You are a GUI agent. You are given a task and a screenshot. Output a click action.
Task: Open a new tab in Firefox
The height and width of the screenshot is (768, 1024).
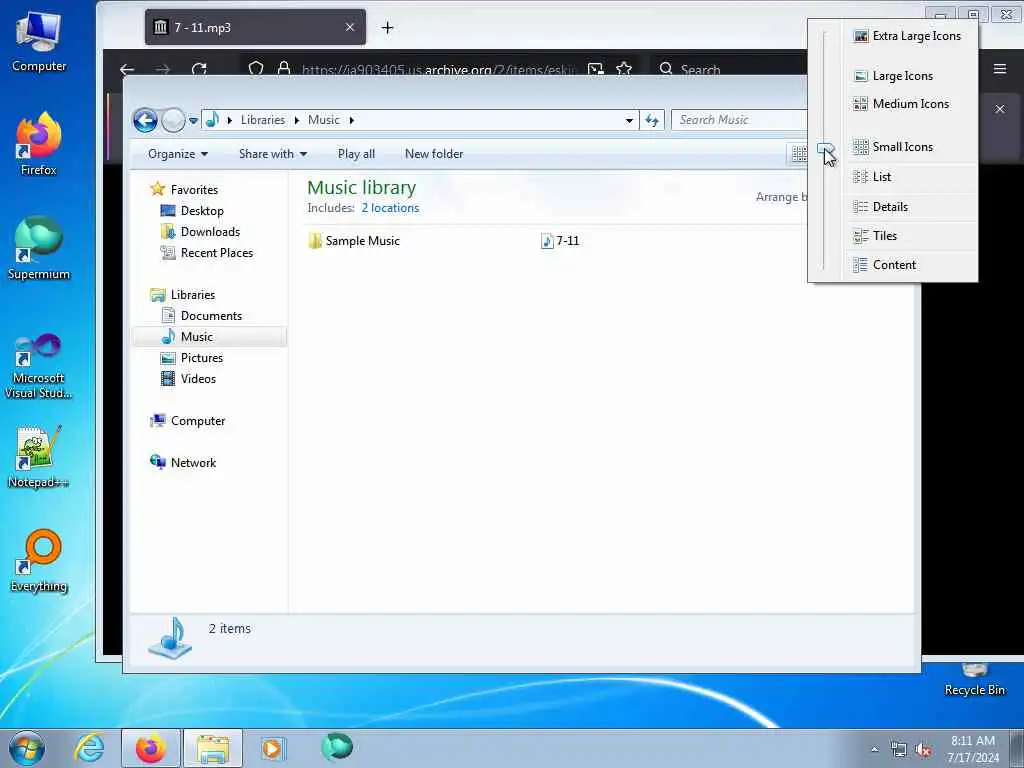pos(387,27)
